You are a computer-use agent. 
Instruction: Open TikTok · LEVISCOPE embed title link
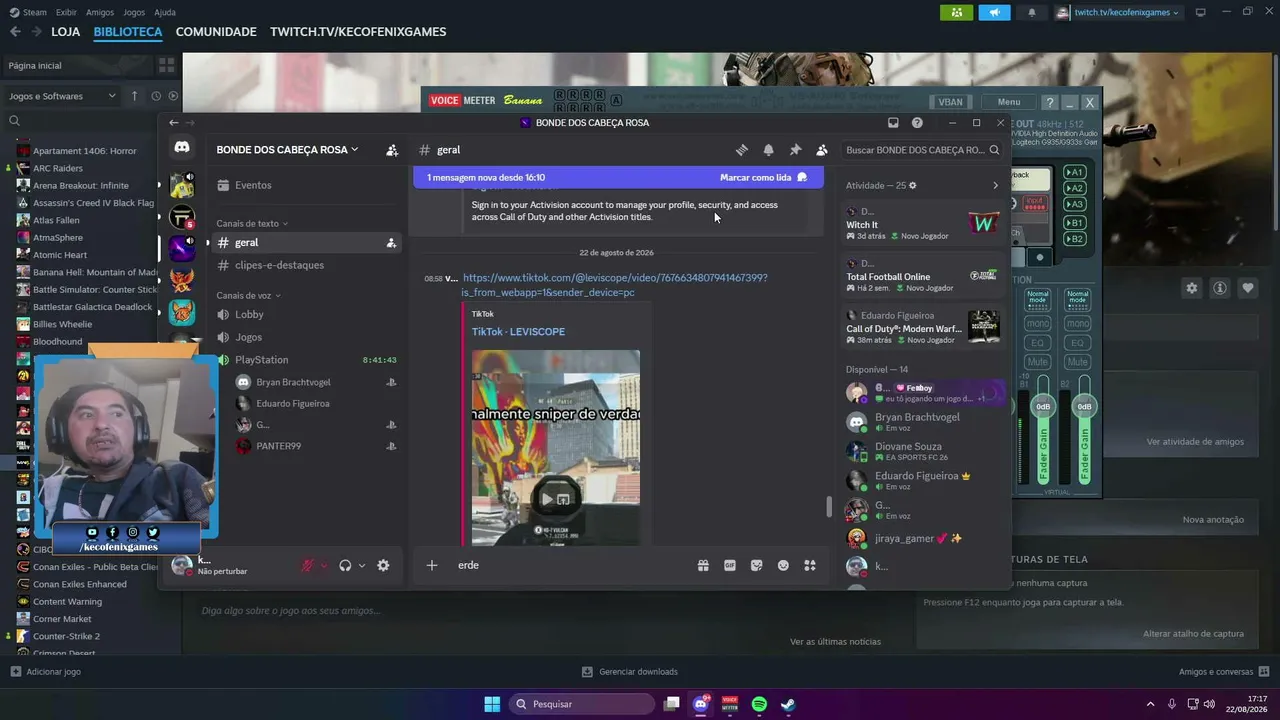click(x=518, y=332)
